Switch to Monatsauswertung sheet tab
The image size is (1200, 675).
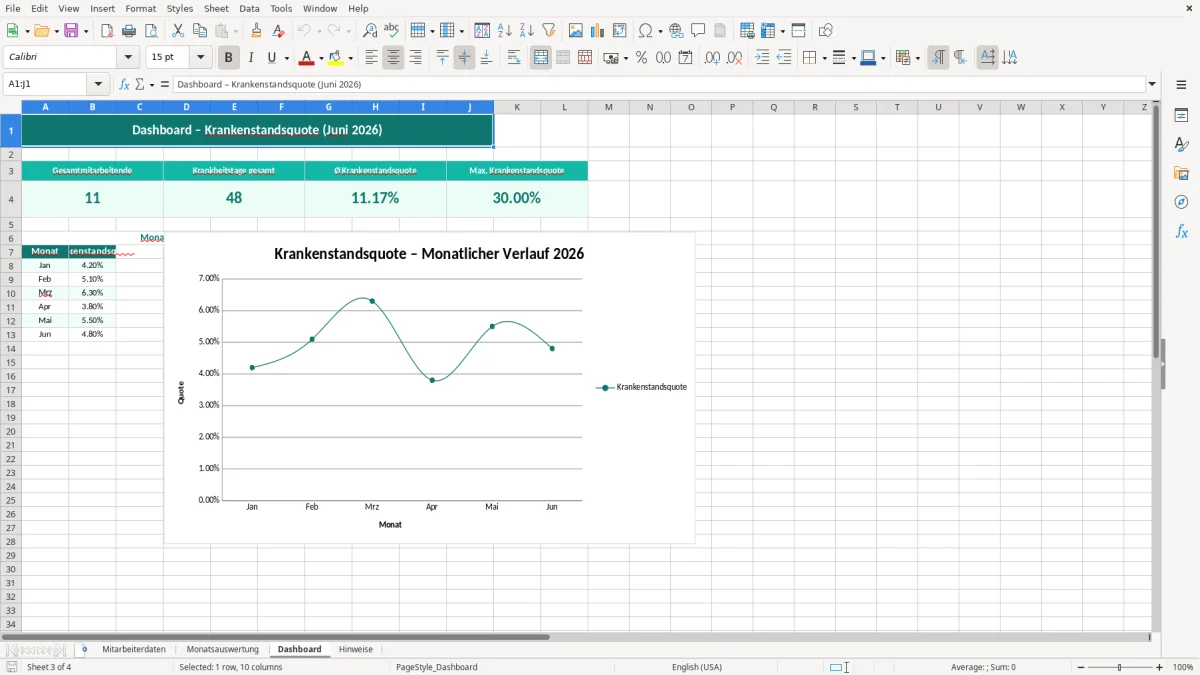tap(222, 649)
